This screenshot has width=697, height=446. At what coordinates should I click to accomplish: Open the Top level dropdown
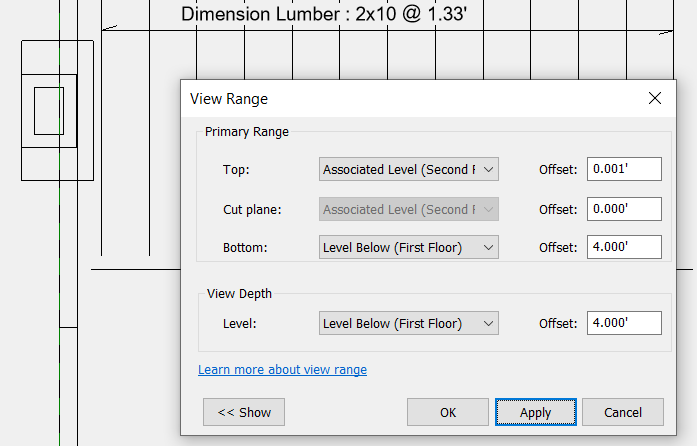click(408, 170)
